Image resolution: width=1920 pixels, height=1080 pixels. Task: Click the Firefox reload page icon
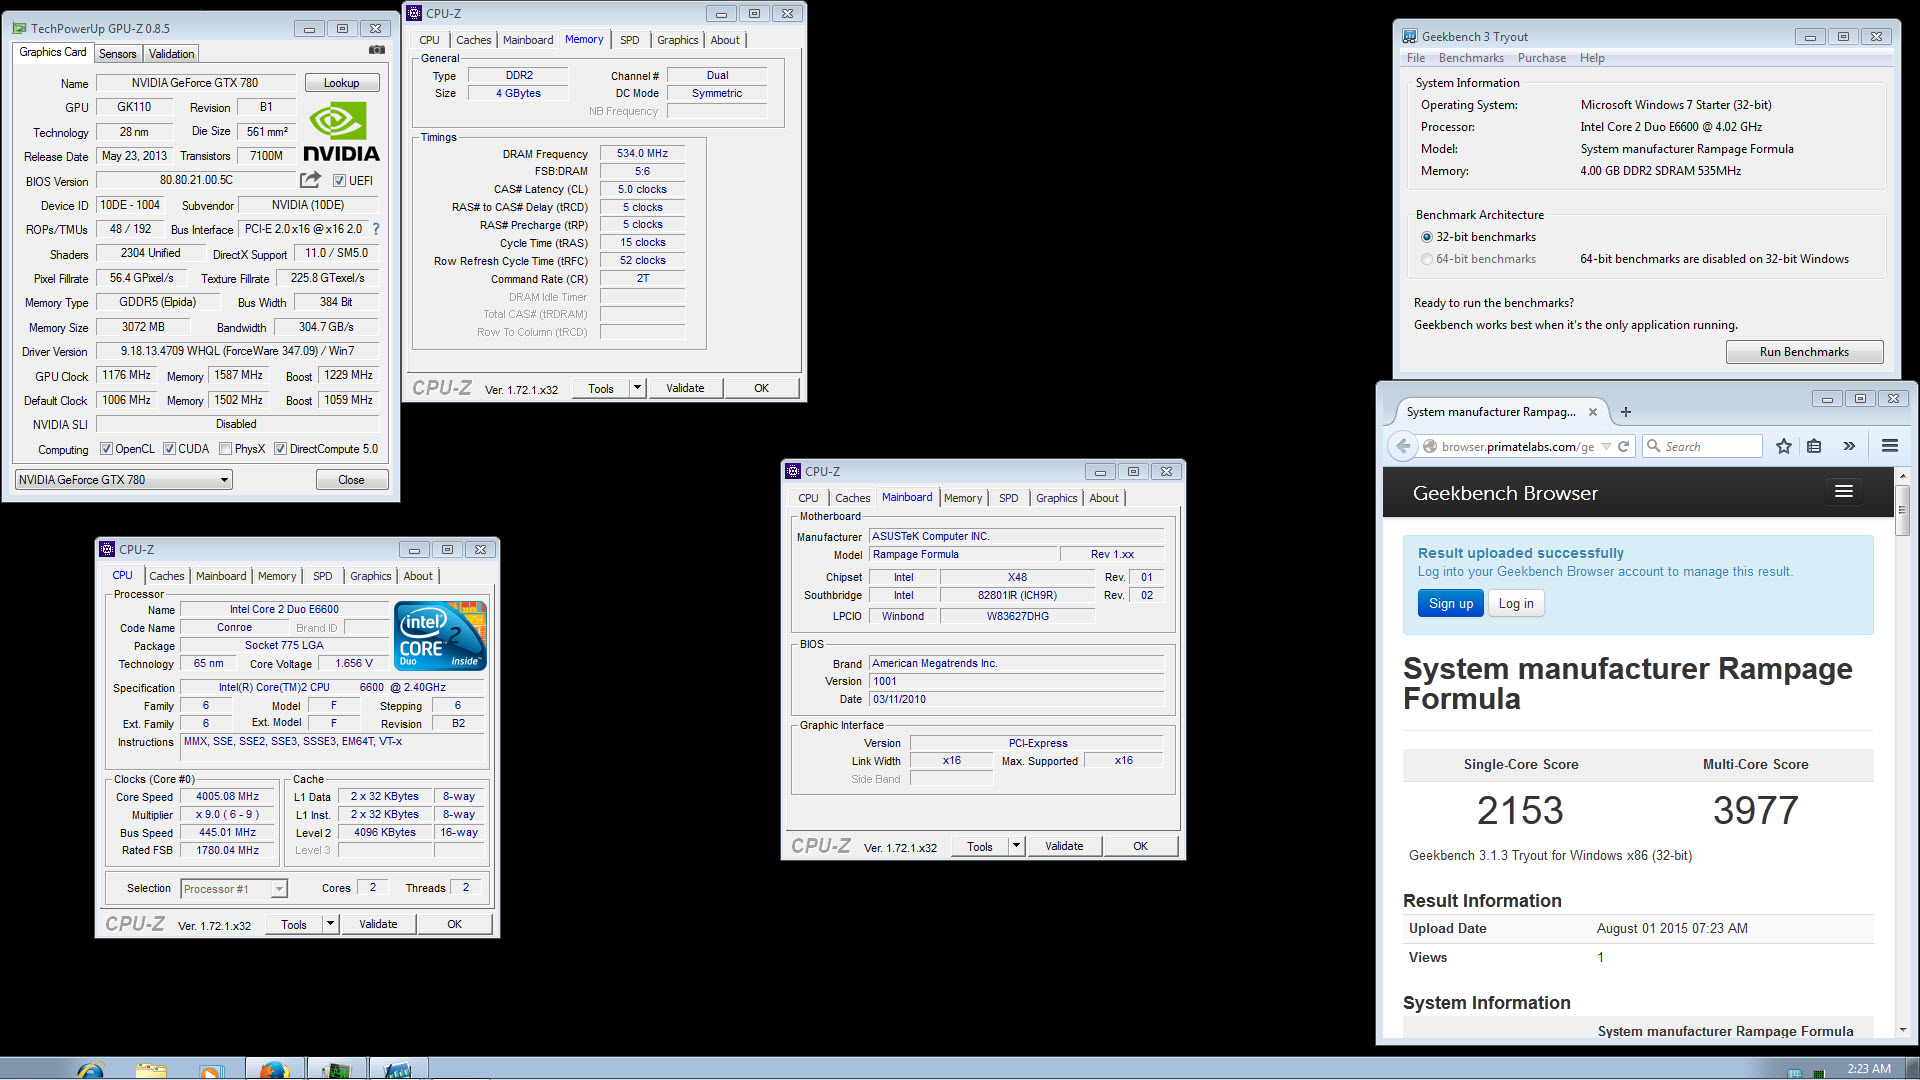point(1623,446)
